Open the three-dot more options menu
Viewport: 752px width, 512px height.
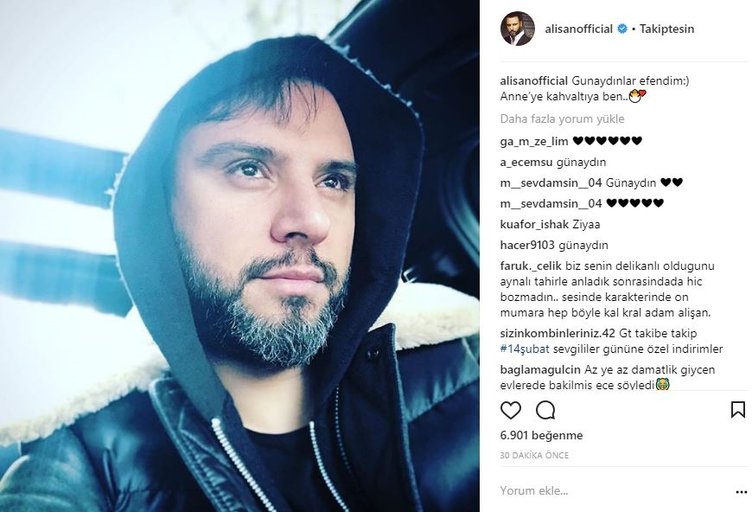click(741, 492)
